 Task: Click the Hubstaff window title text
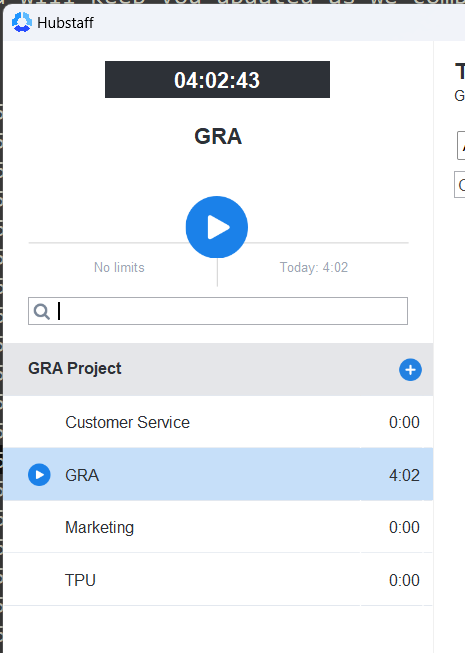65,22
